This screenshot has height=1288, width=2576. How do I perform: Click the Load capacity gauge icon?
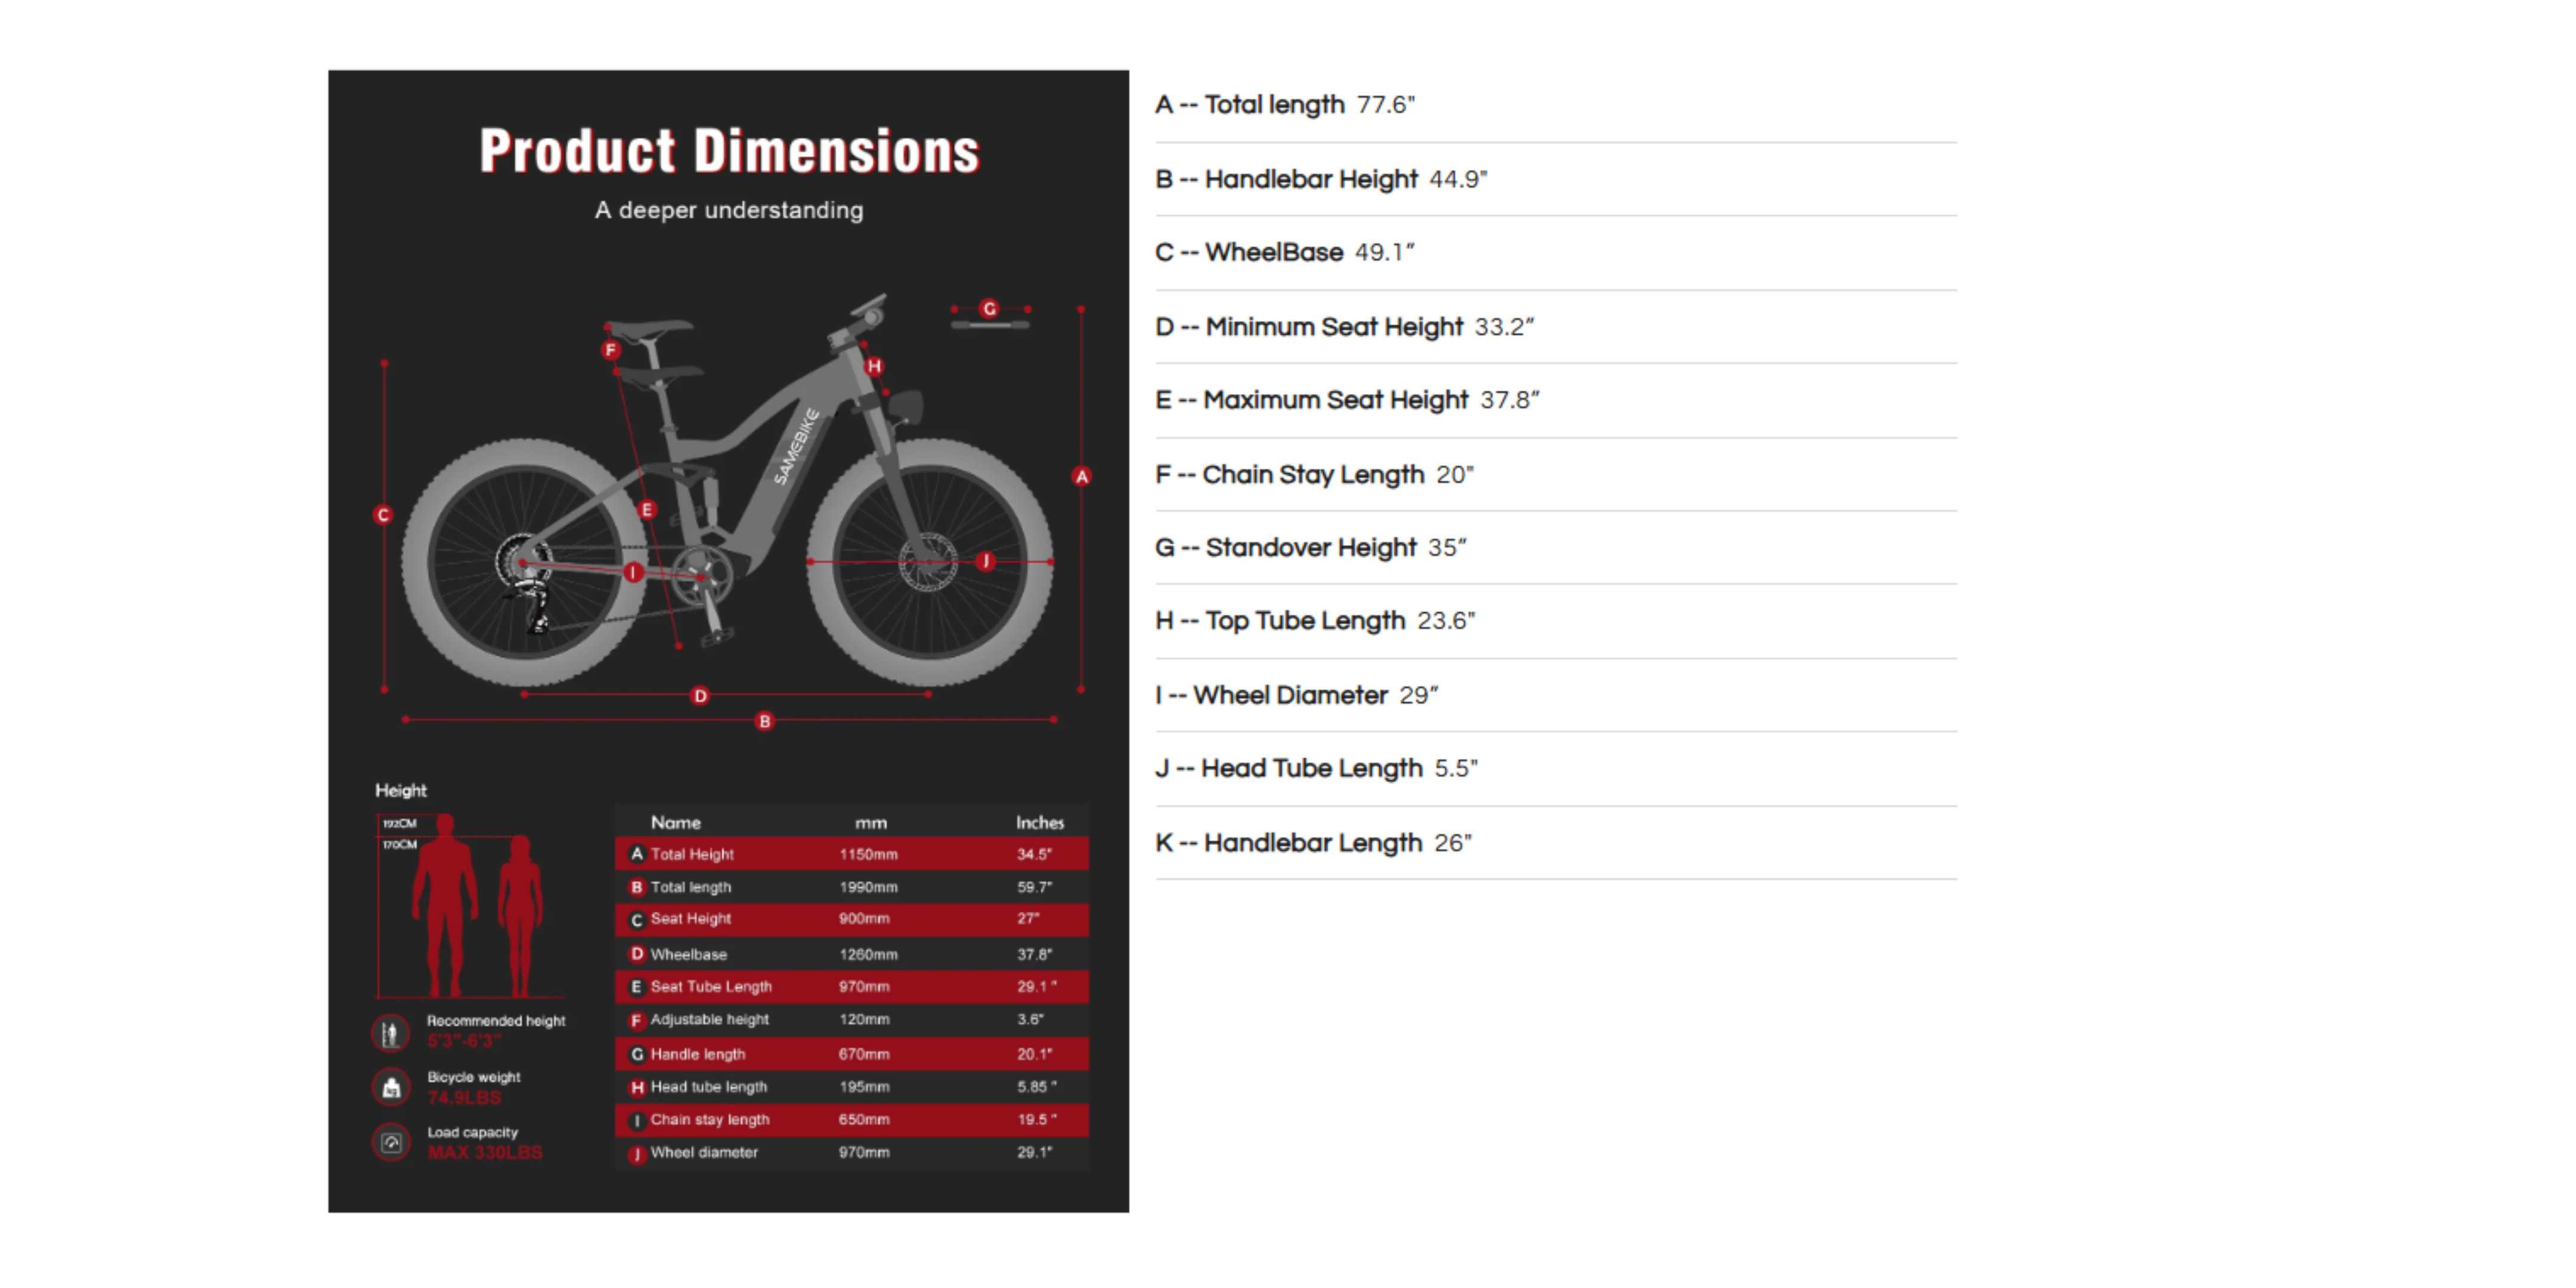[x=391, y=1142]
